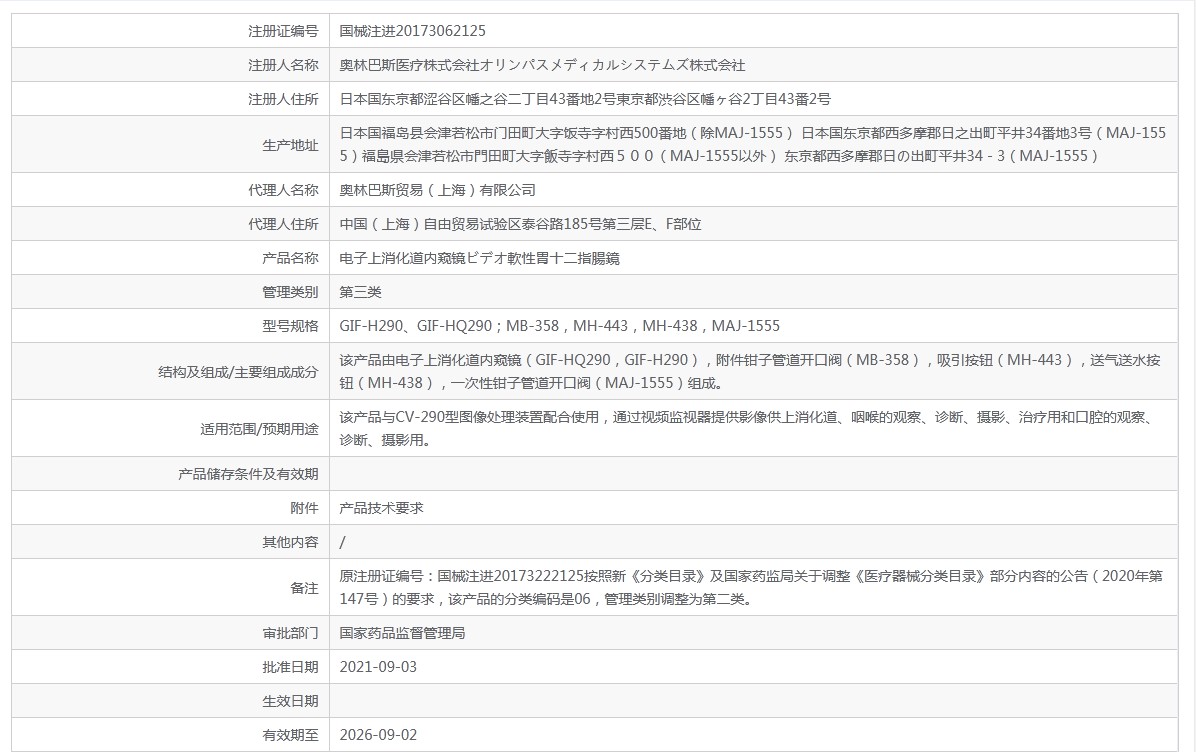Click the 适用范围/预期用途 label
Viewport: 1196px width, 752px height.
259,429
